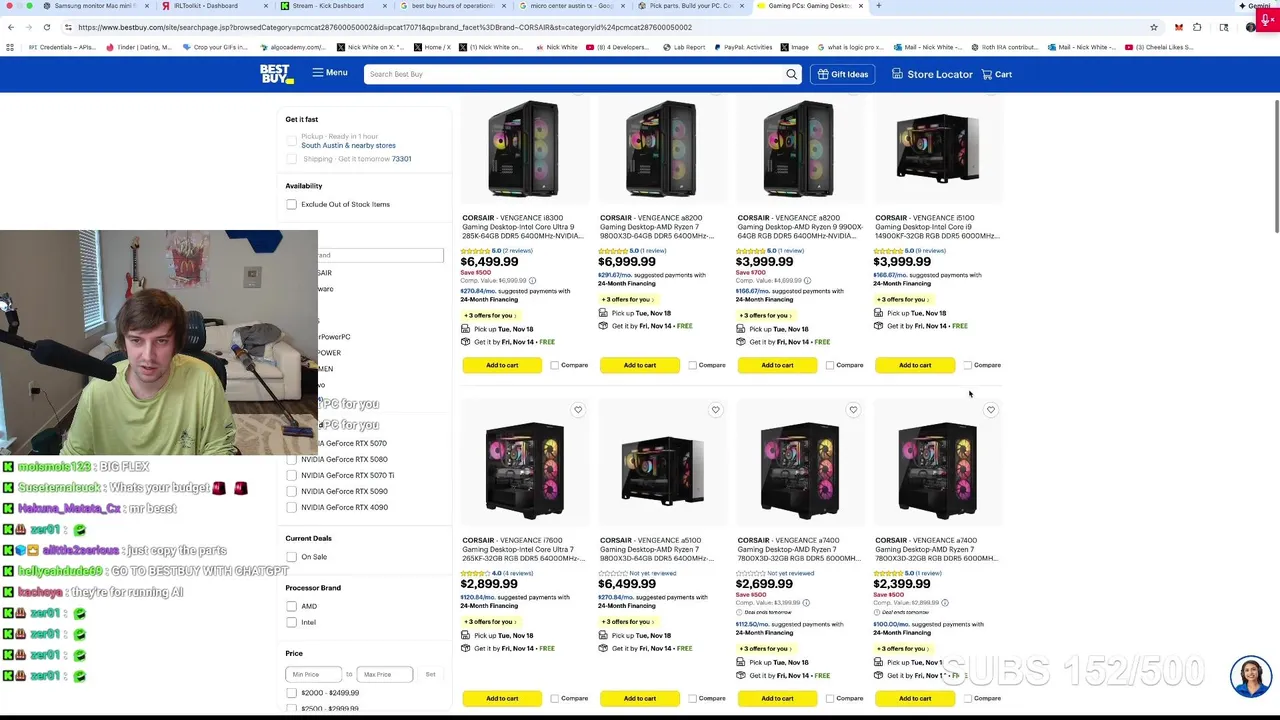
Task: Expand +3 offers for VENGEANCE i7600
Action: point(490,621)
